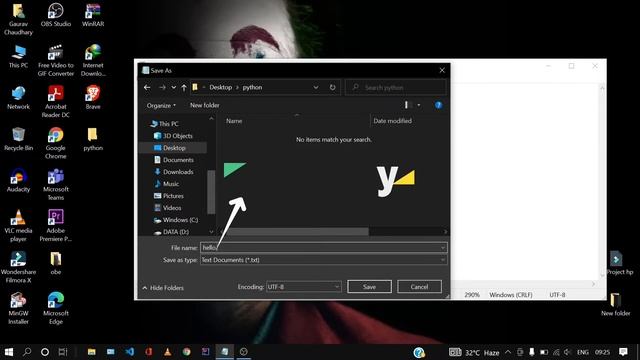The image size is (640, 360).
Task: Open Google Chrome desktop icon
Action: pyautogui.click(x=56, y=143)
